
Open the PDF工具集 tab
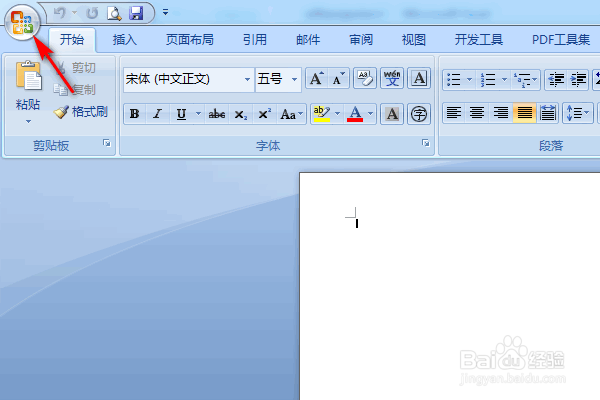(561, 39)
